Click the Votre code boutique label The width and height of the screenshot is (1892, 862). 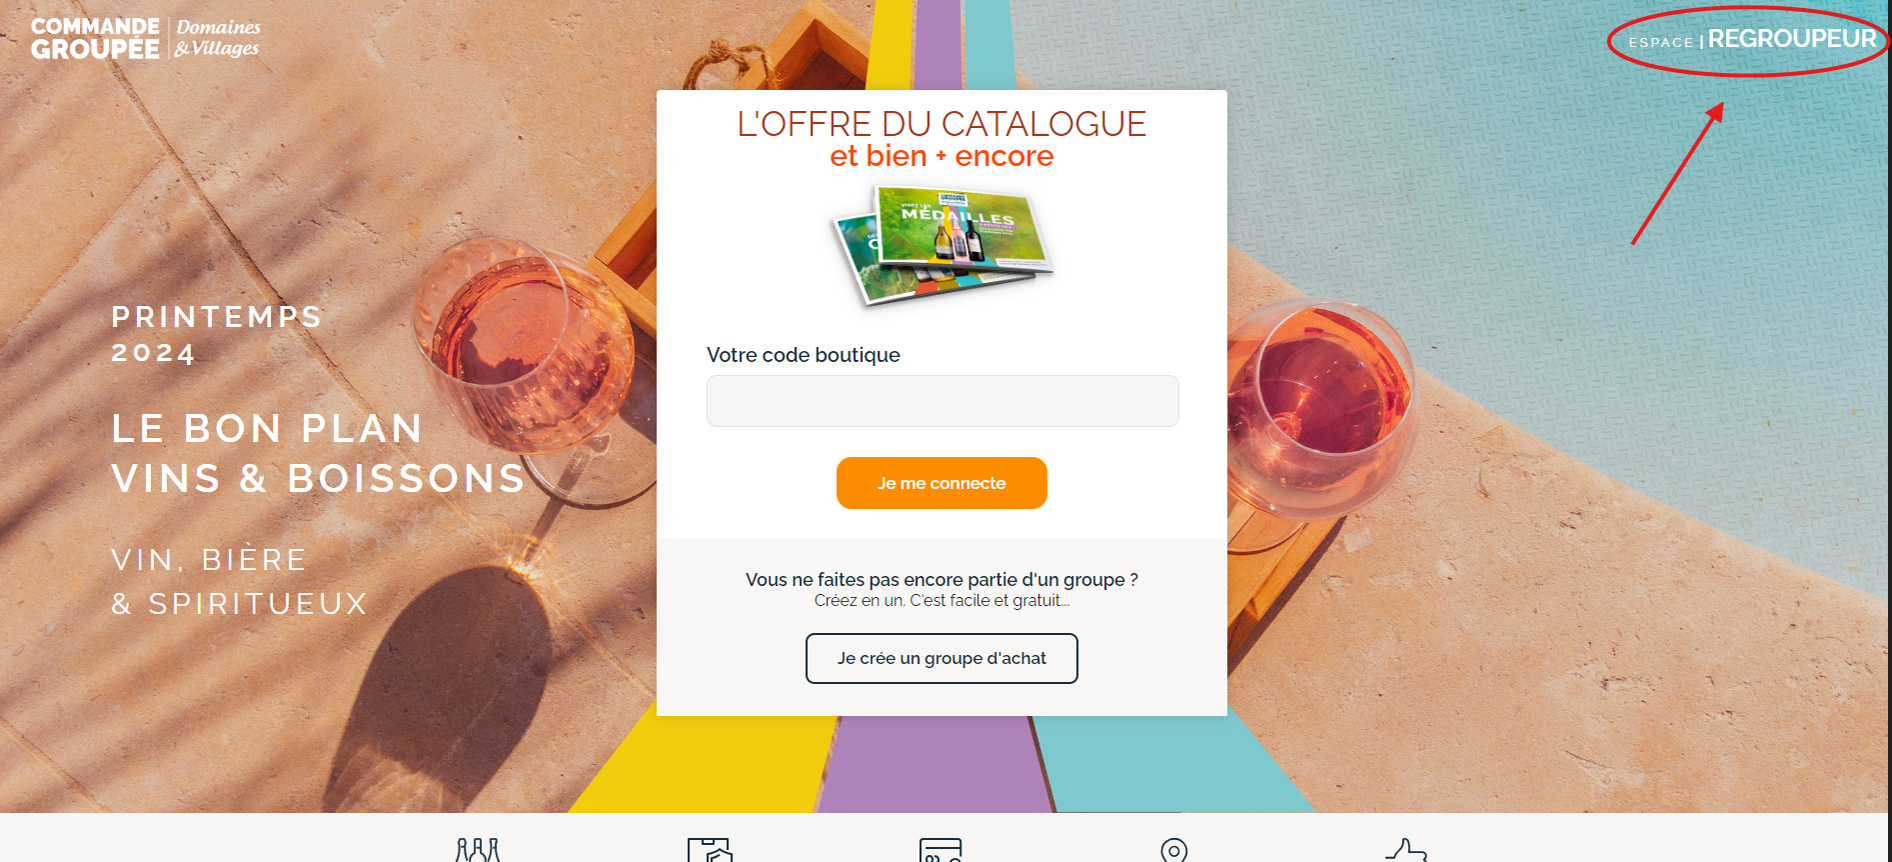(803, 355)
